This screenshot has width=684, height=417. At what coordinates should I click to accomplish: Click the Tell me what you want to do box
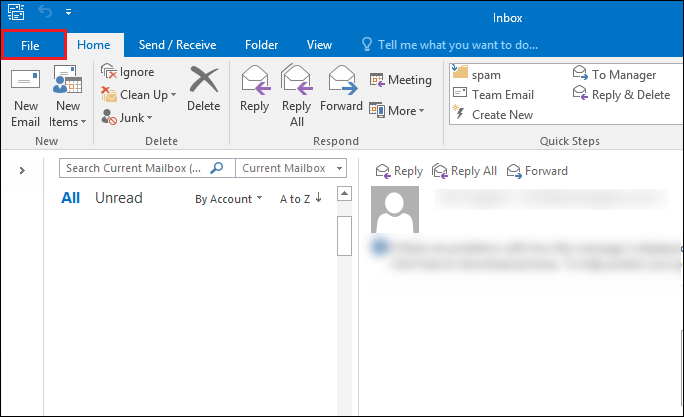pyautogui.click(x=450, y=45)
